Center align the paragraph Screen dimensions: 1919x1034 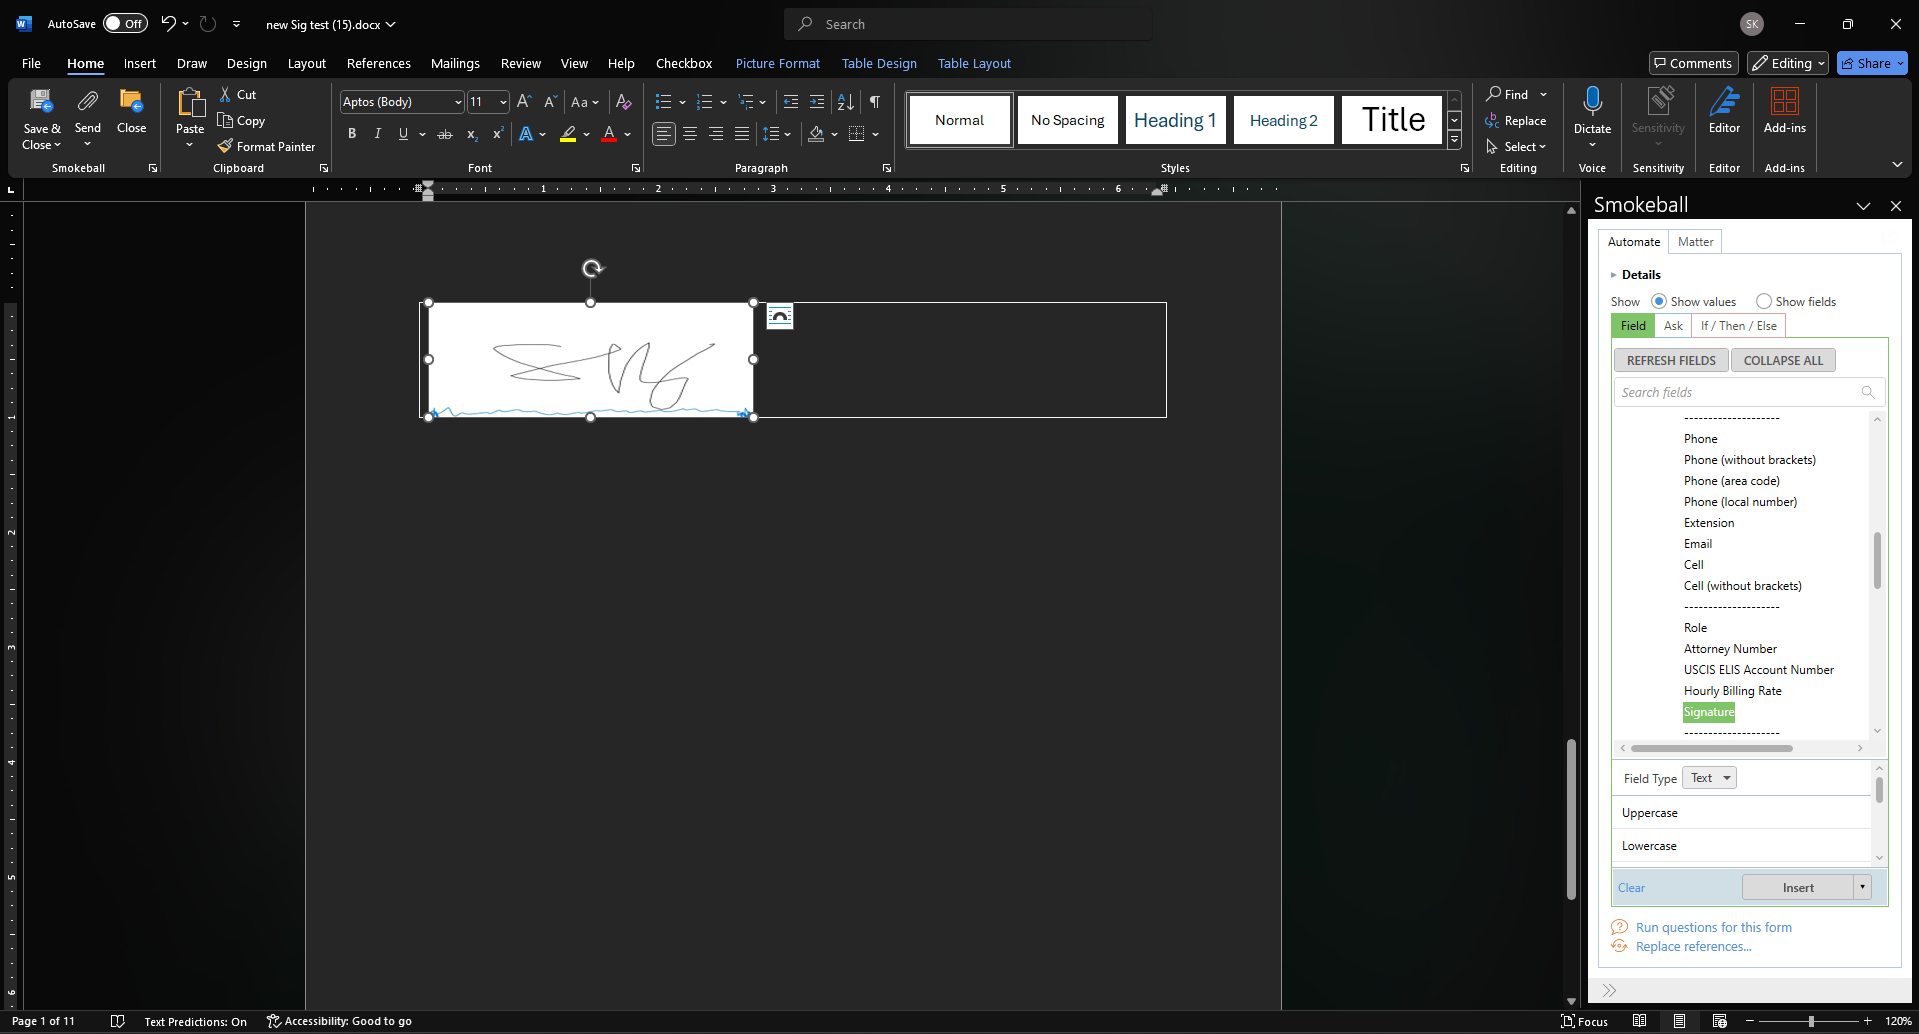[x=690, y=134]
